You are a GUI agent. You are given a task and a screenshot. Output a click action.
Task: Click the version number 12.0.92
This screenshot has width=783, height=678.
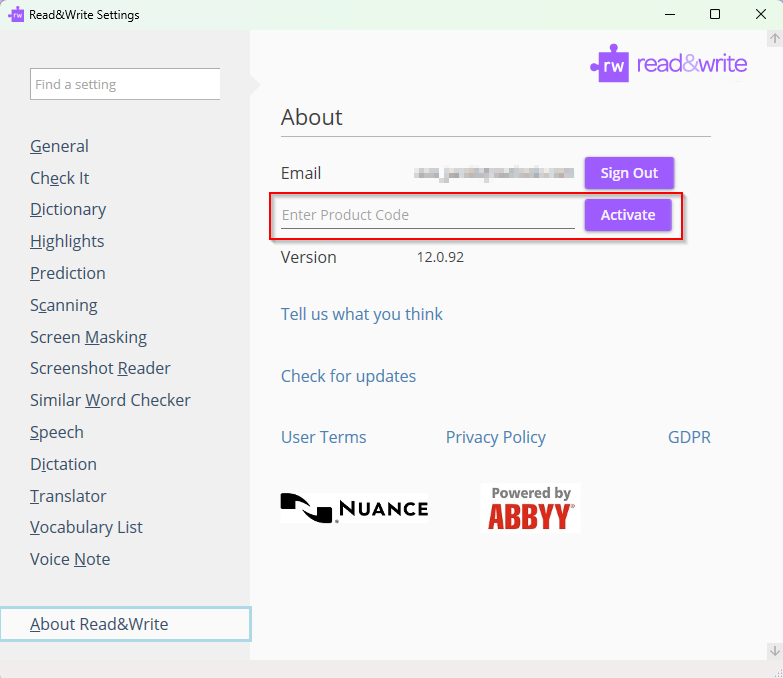tap(440, 257)
